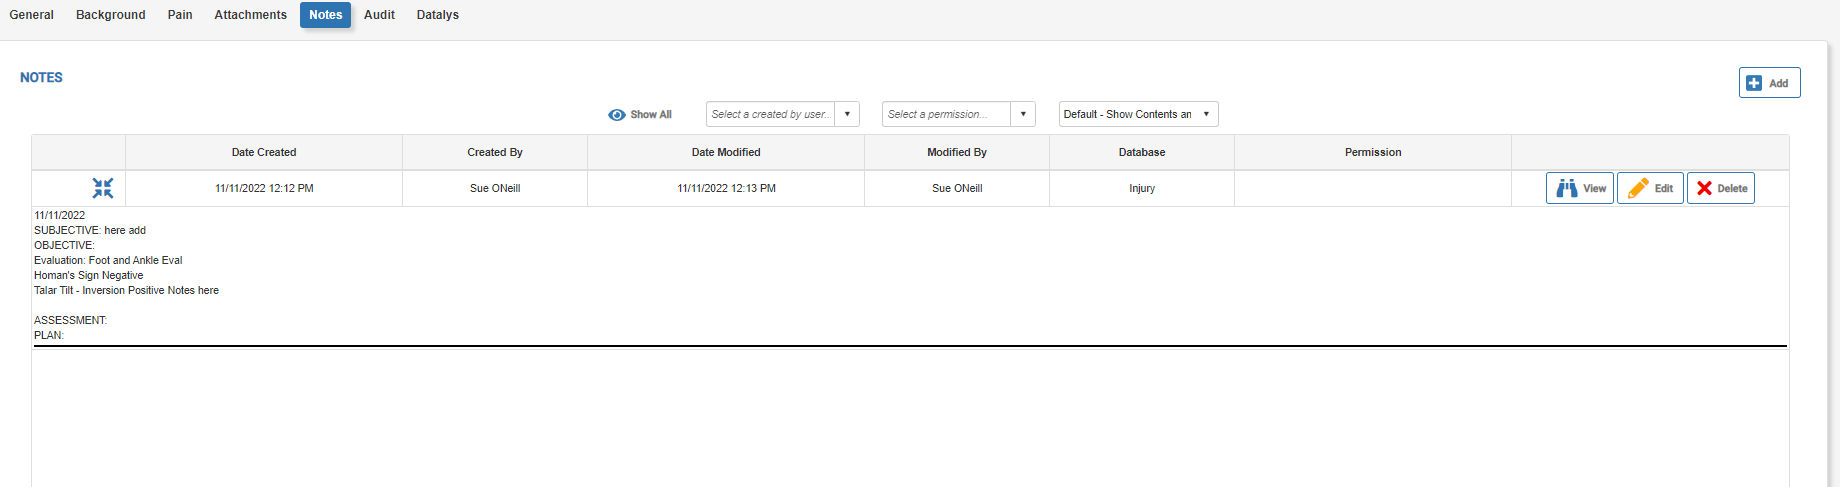The image size is (1840, 487).
Task: Open the Attachments tab
Action: (x=250, y=15)
